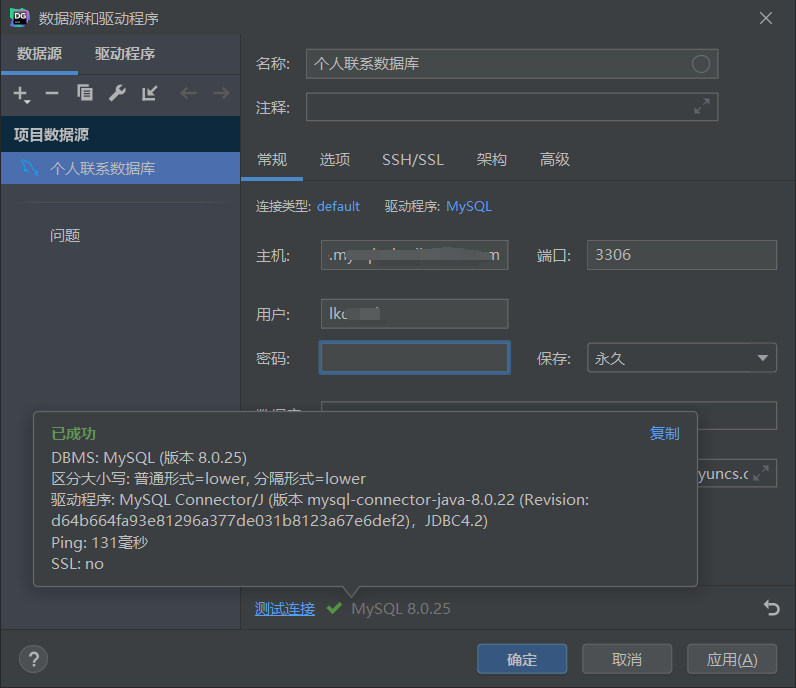Click the DataGrip logo in title bar
This screenshot has width=796, height=688.
pos(20,18)
